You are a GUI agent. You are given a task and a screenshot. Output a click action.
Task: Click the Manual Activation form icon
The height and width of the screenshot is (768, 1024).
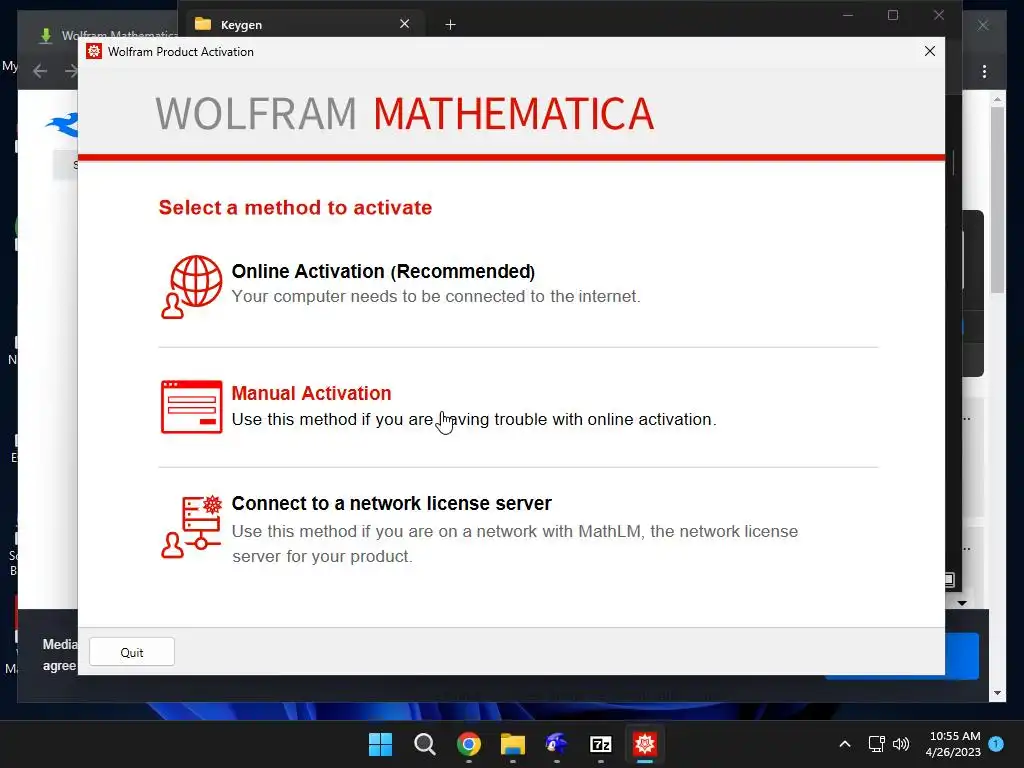pyautogui.click(x=191, y=407)
